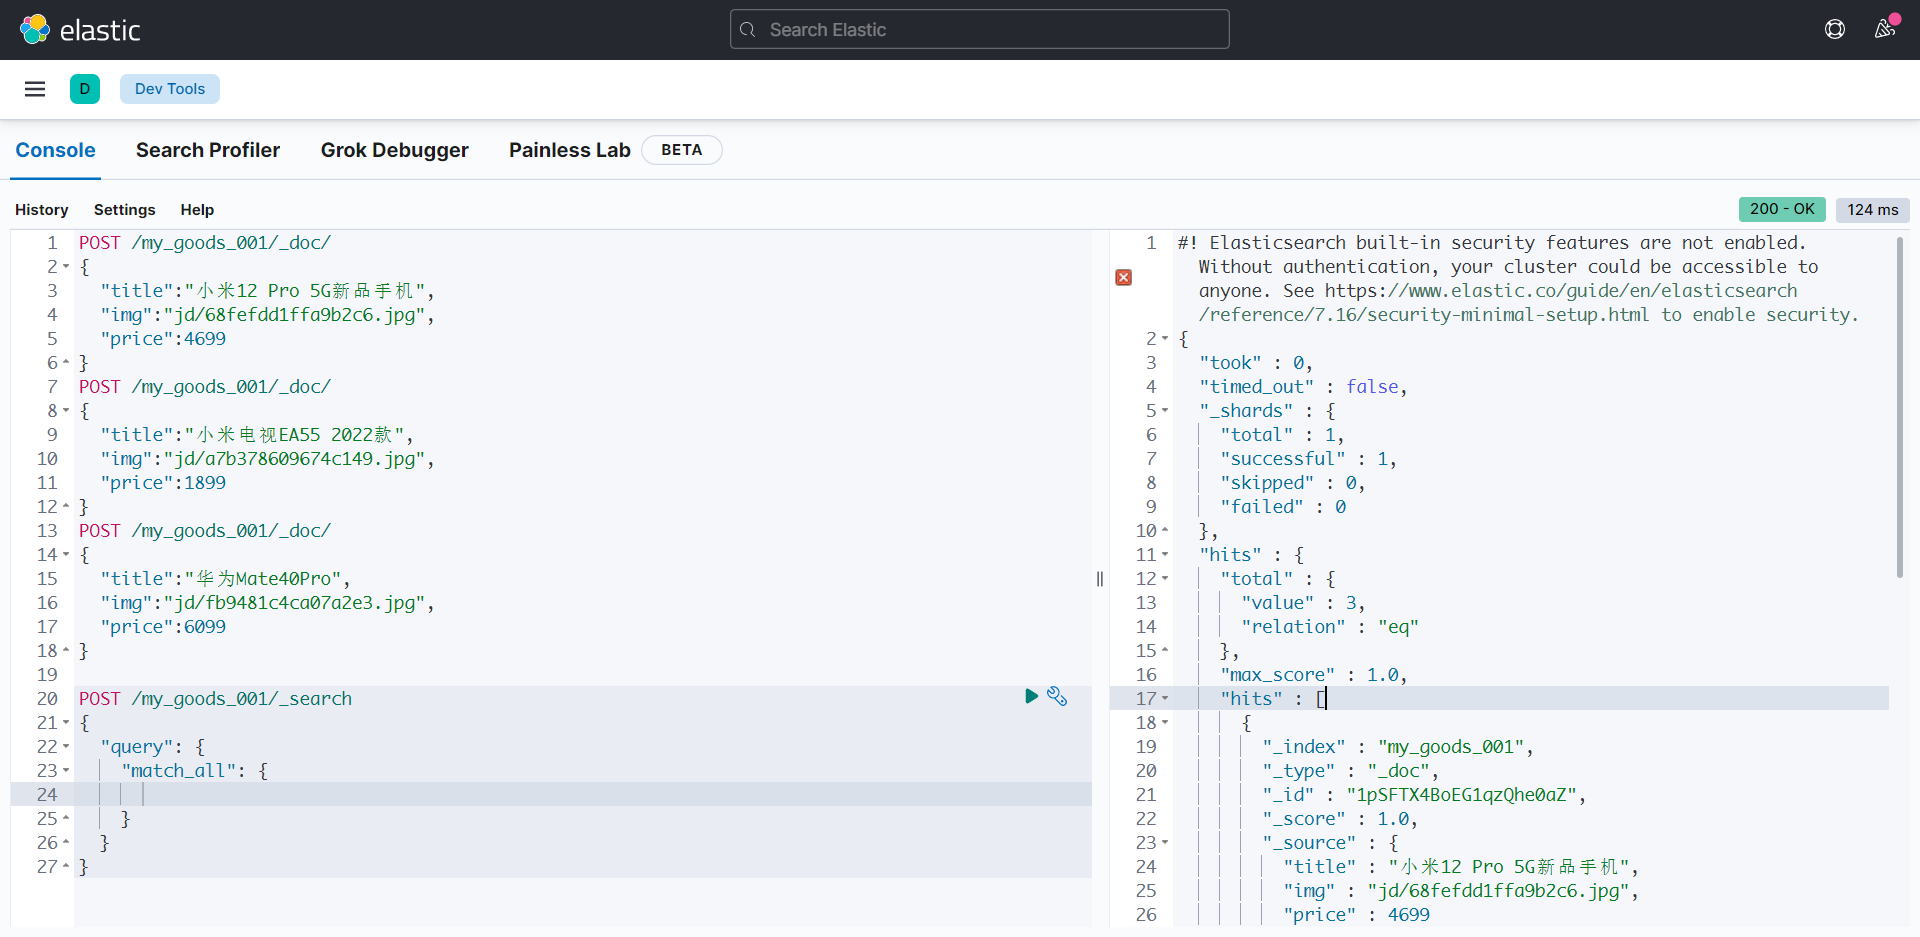Collapse the "query" fold at line 22
Viewport: 1920px width, 937px height.
tap(66, 747)
